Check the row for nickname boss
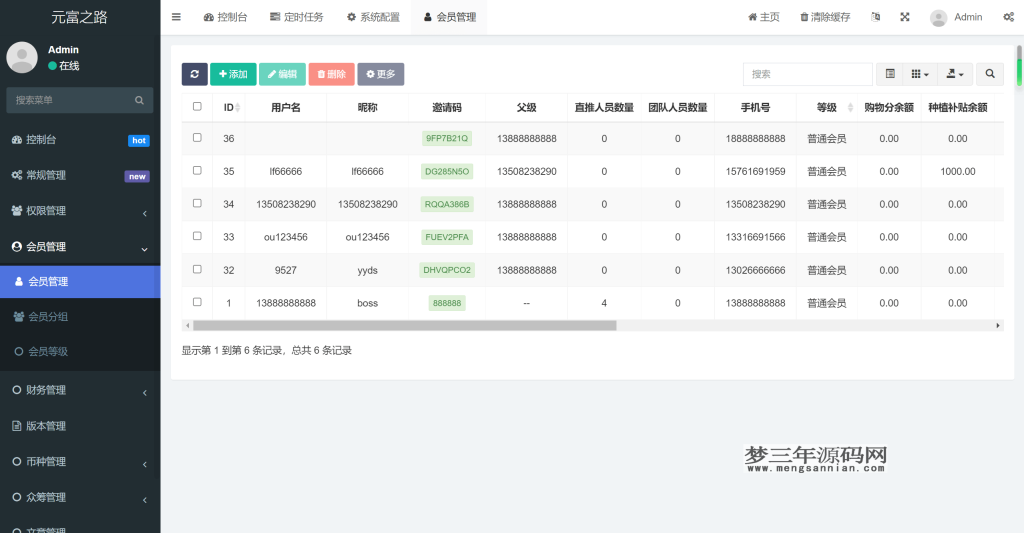1024x533 pixels. click(x=197, y=302)
